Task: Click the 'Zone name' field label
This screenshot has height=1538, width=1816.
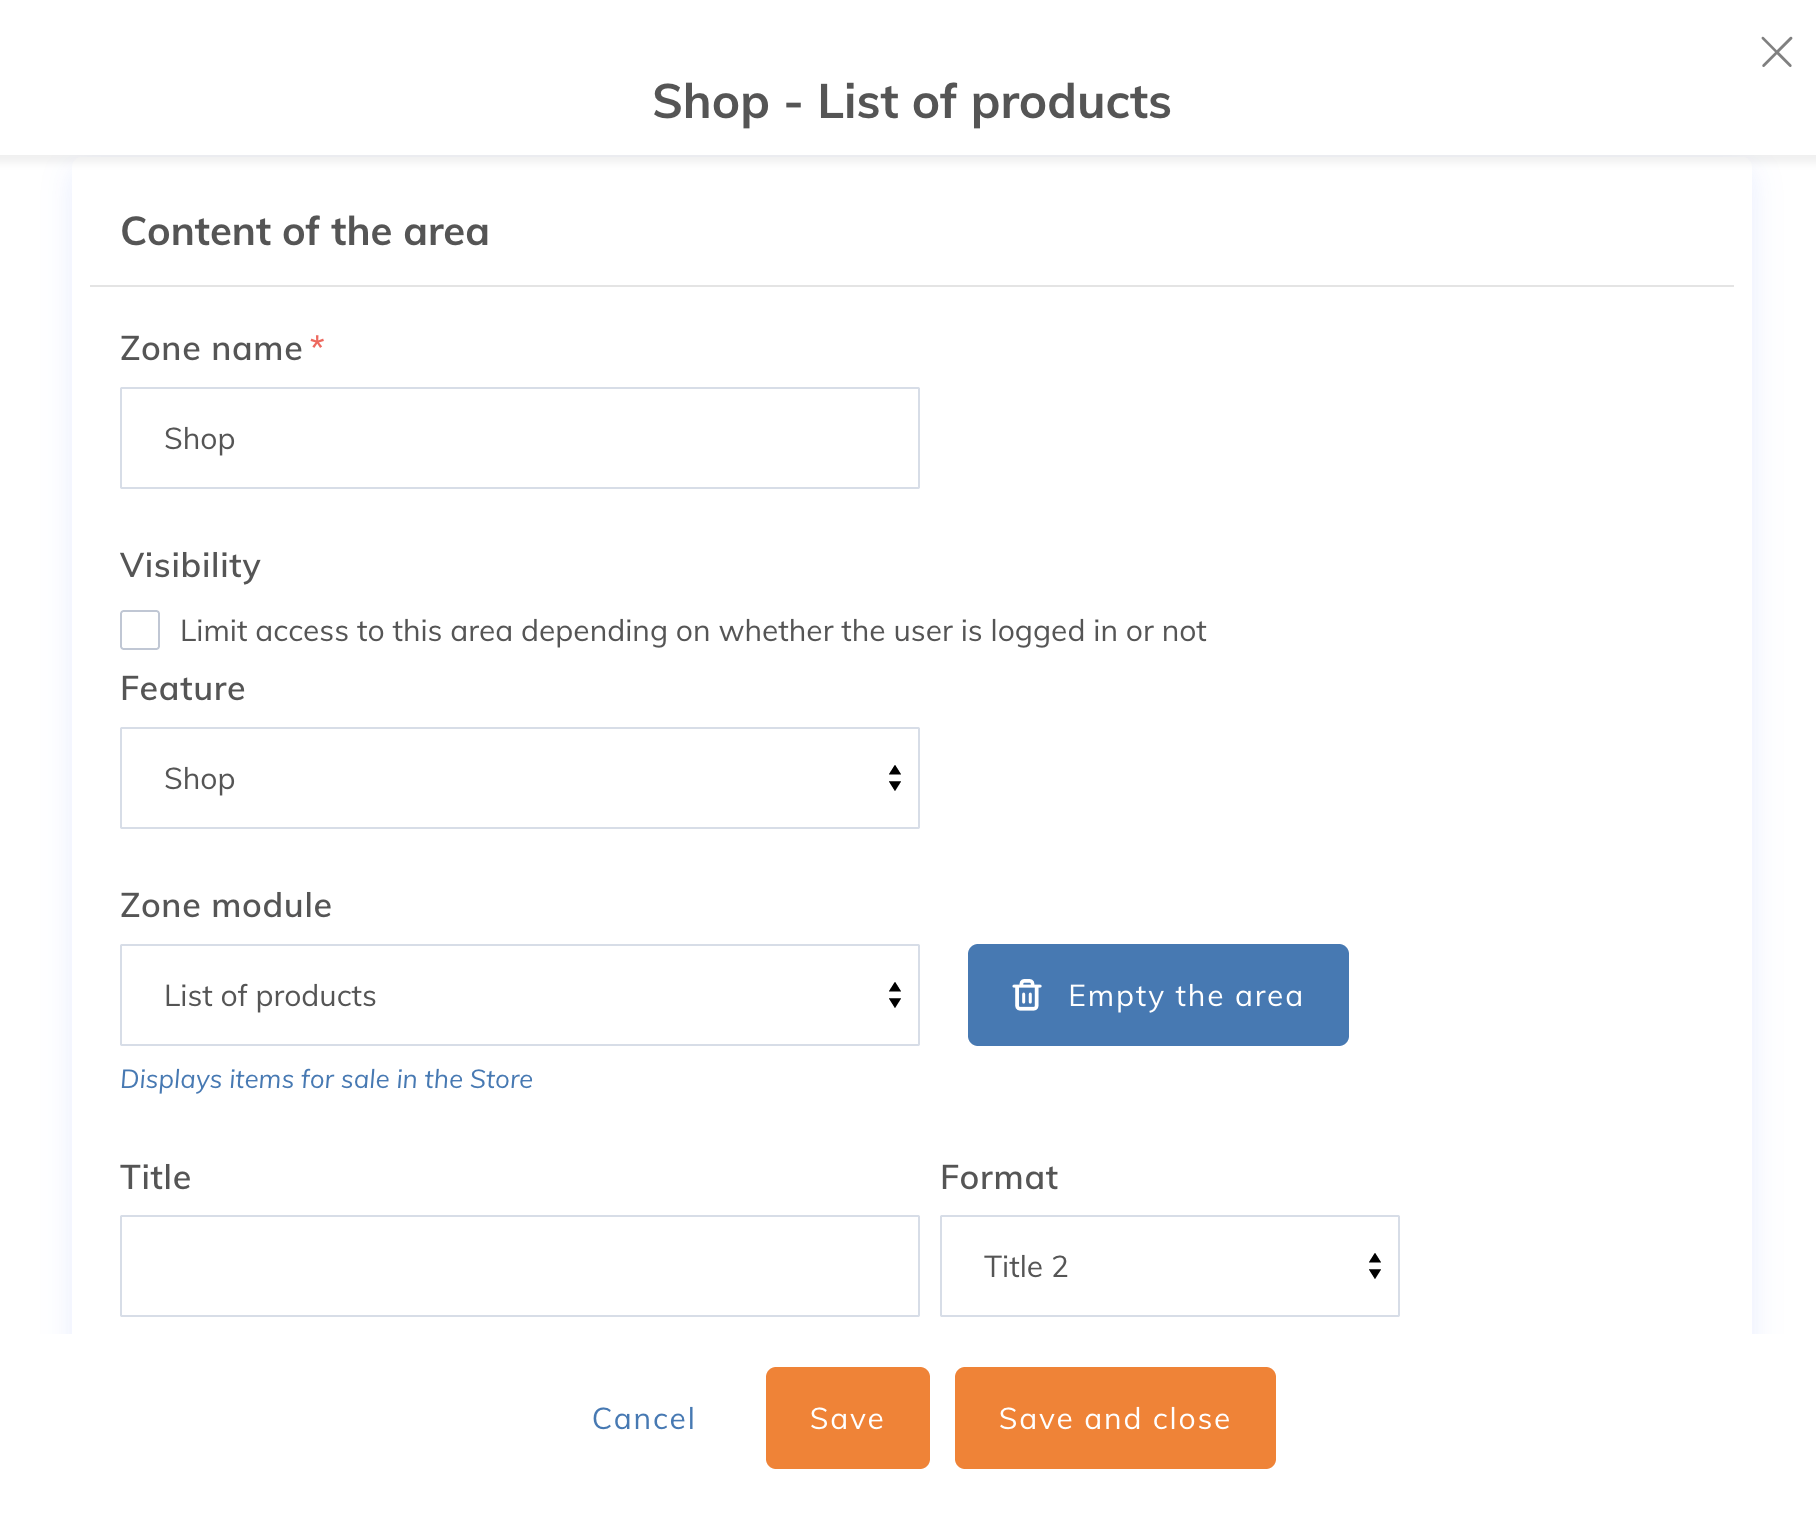Action: click(x=211, y=348)
